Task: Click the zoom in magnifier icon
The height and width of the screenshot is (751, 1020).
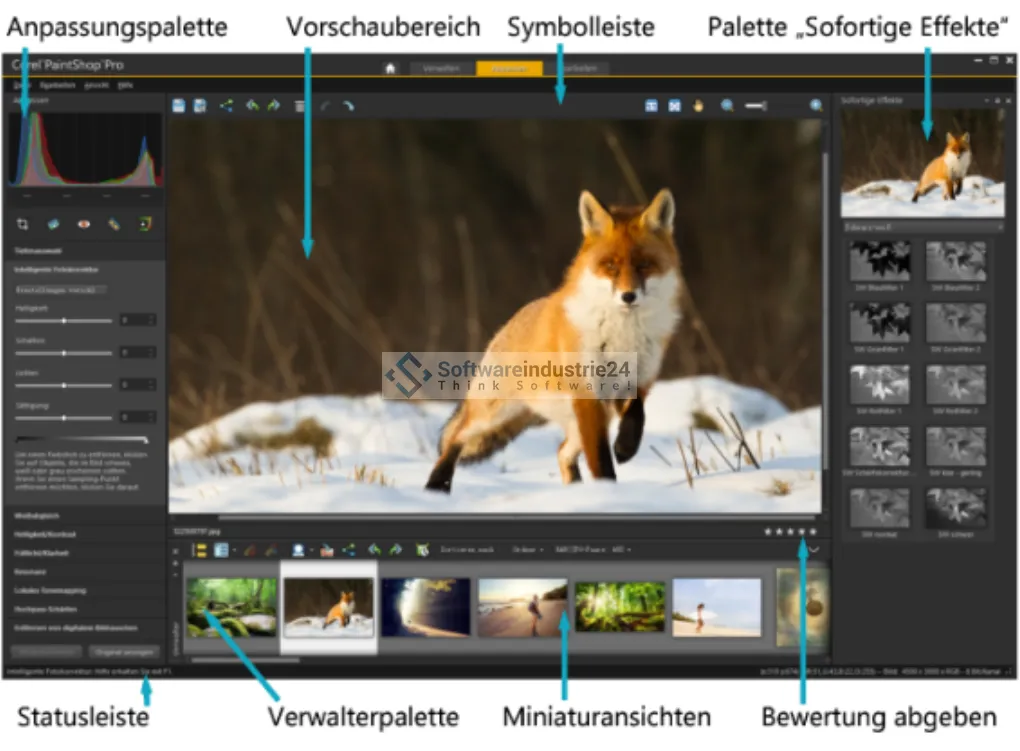Action: tap(816, 105)
